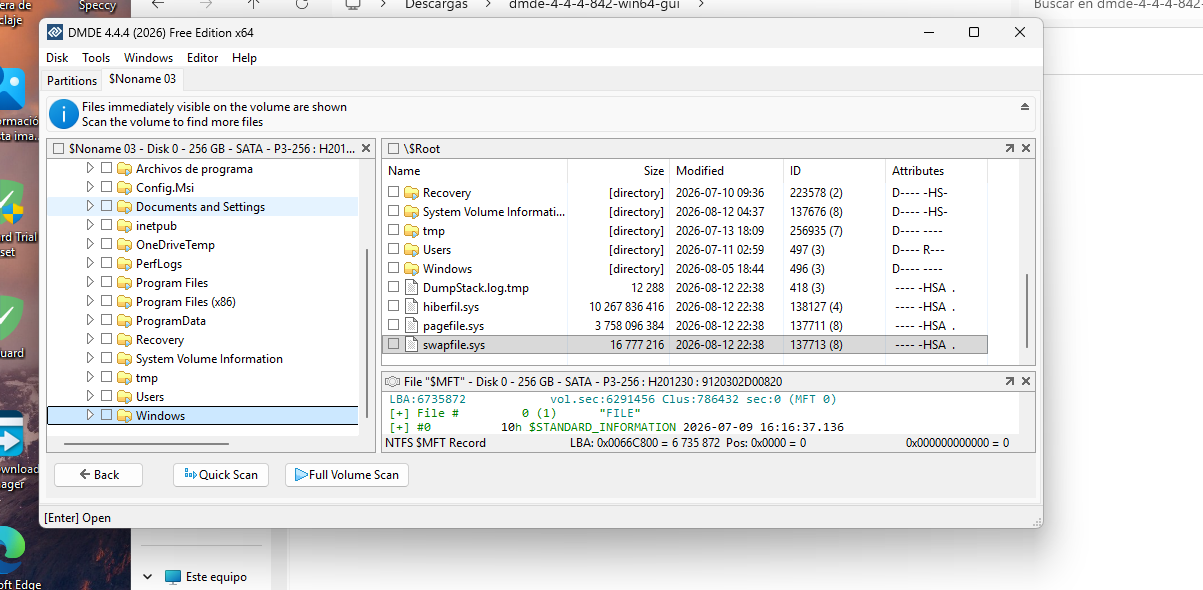The width and height of the screenshot is (1203, 590).
Task: Expand the Recovery tree node
Action: 89,340
